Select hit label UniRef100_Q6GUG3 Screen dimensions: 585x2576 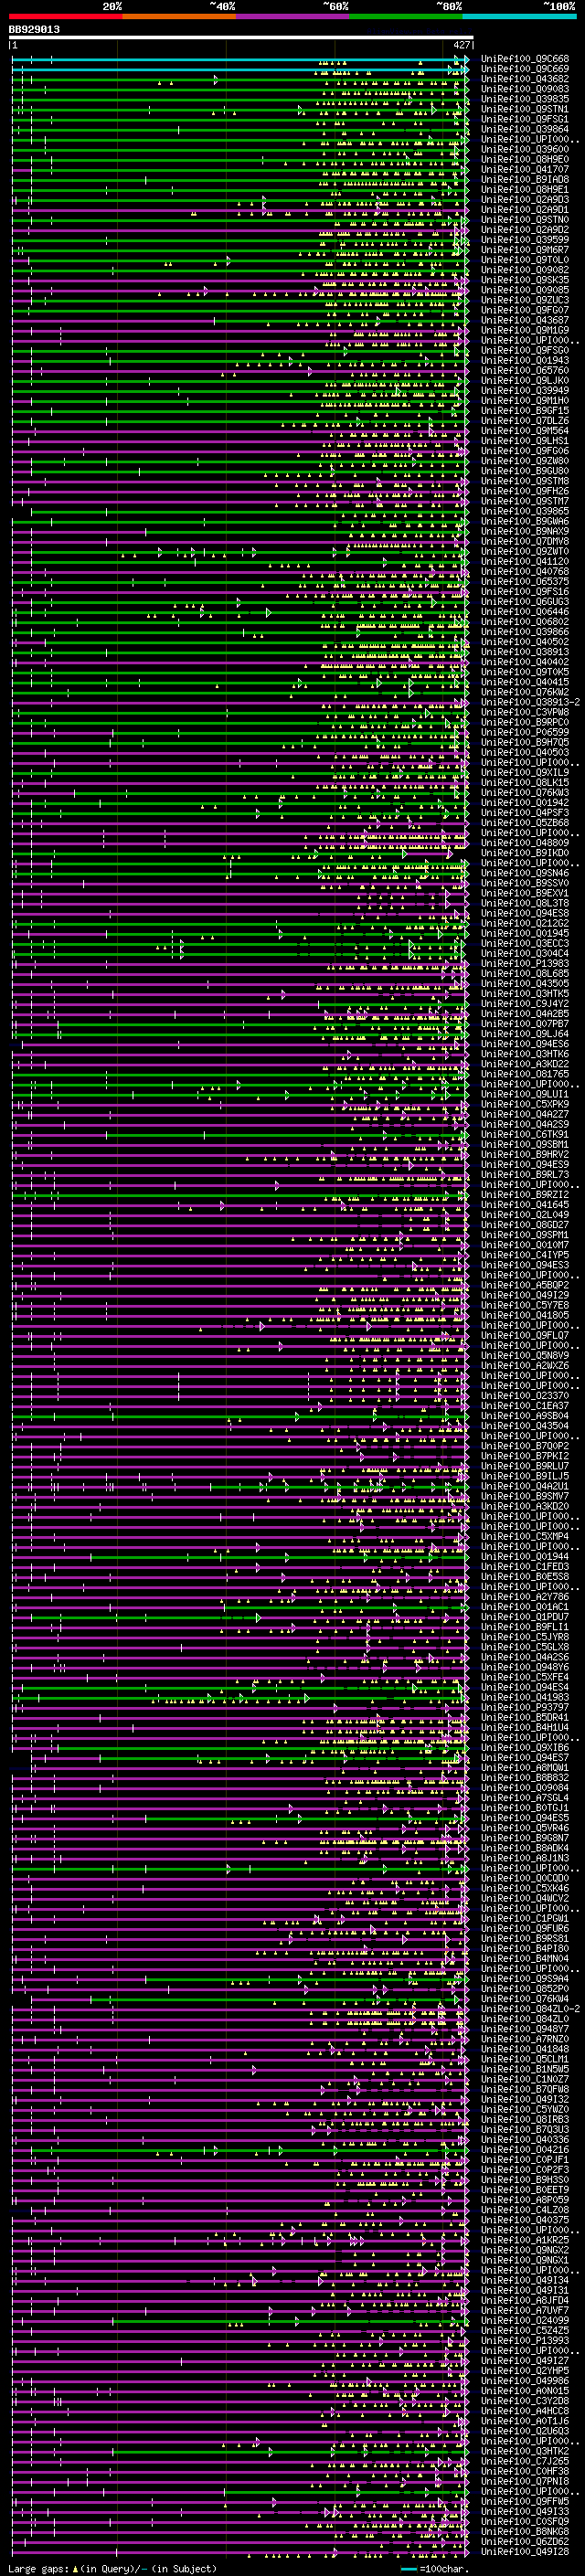point(525,601)
